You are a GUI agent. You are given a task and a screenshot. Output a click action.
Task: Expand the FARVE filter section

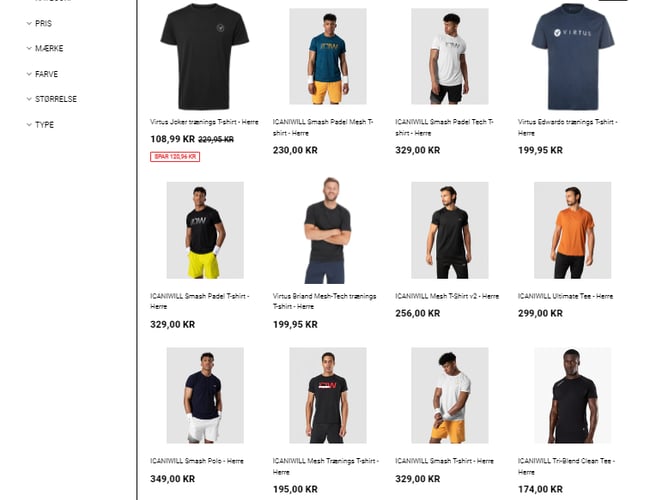[x=42, y=74]
